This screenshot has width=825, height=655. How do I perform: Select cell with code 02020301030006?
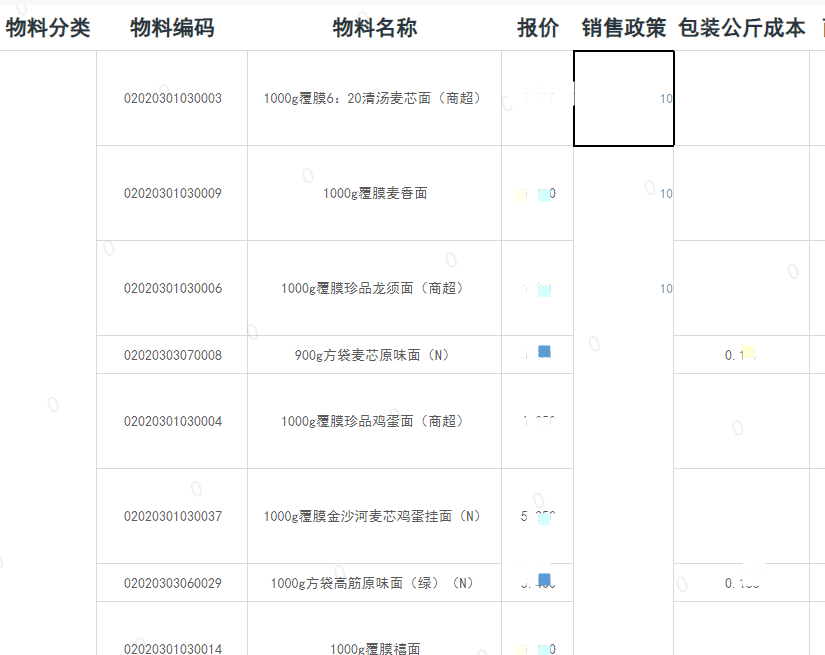[172, 288]
